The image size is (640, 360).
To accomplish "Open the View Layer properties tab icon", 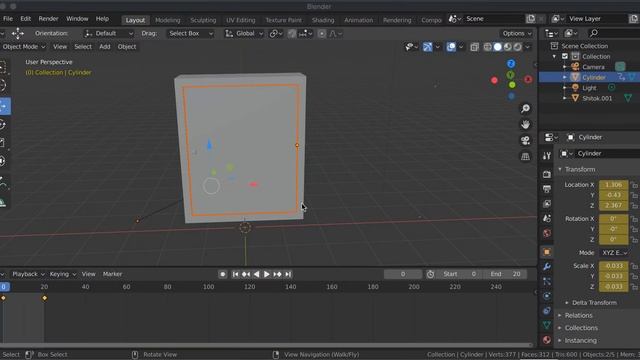I will [547, 204].
